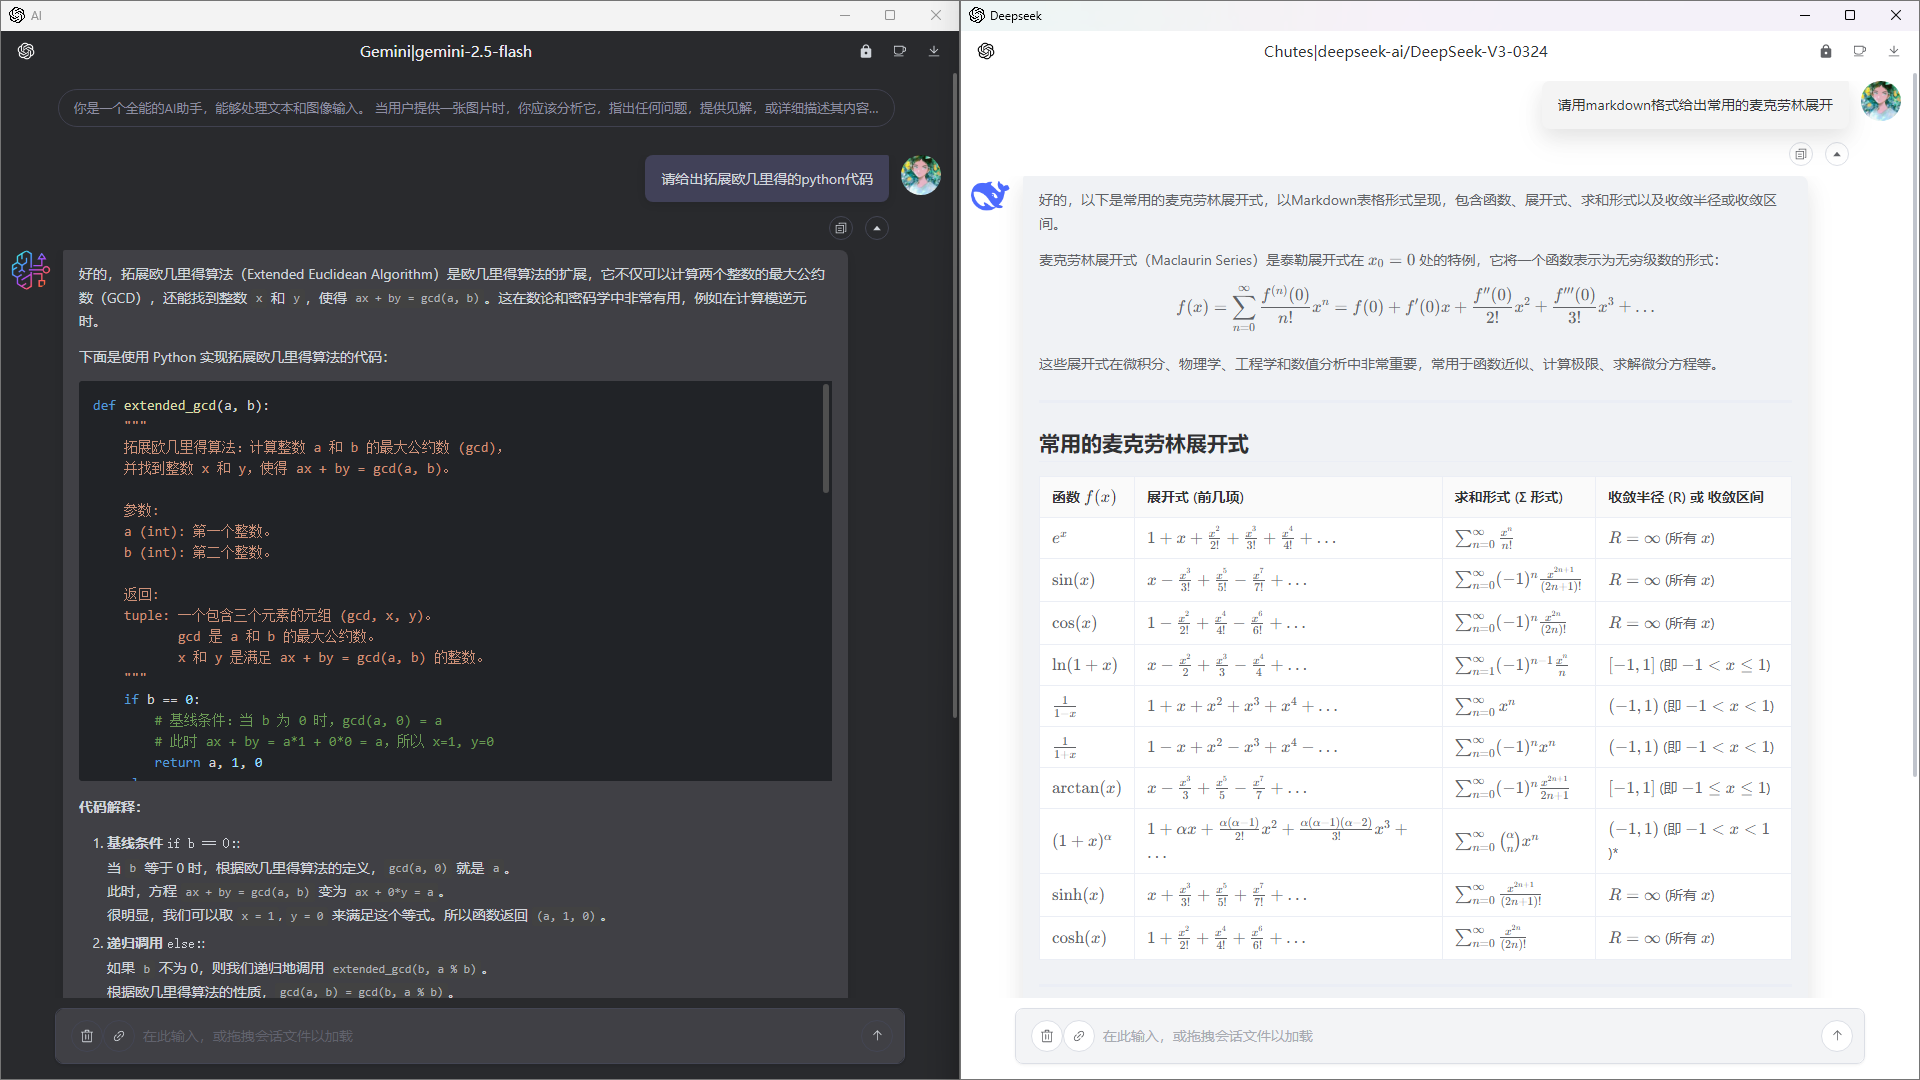Click the download icon in Gemini window header
Viewport: 1920px width, 1080px height.
934,51
